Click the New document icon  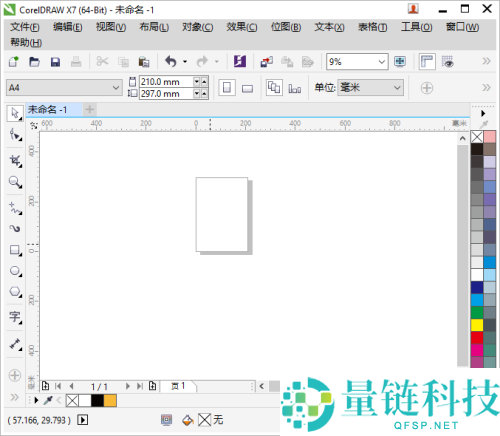click(14, 62)
